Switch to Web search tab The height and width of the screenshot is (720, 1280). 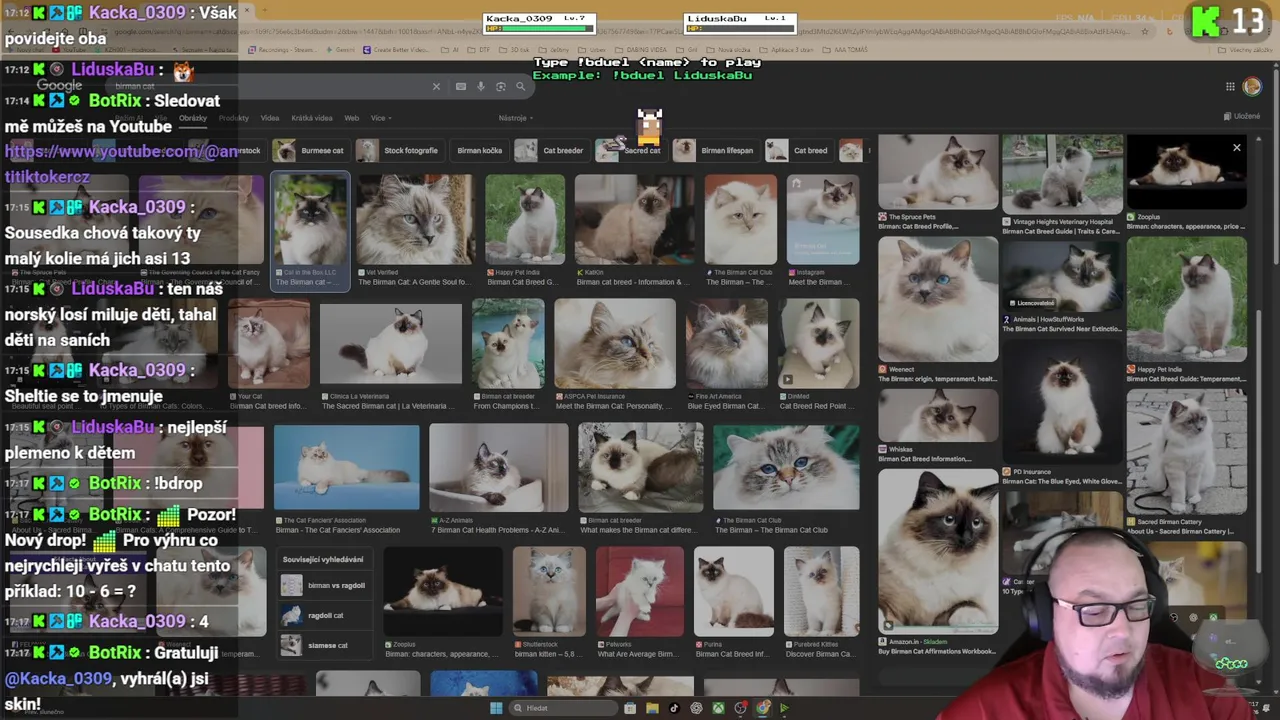351,118
